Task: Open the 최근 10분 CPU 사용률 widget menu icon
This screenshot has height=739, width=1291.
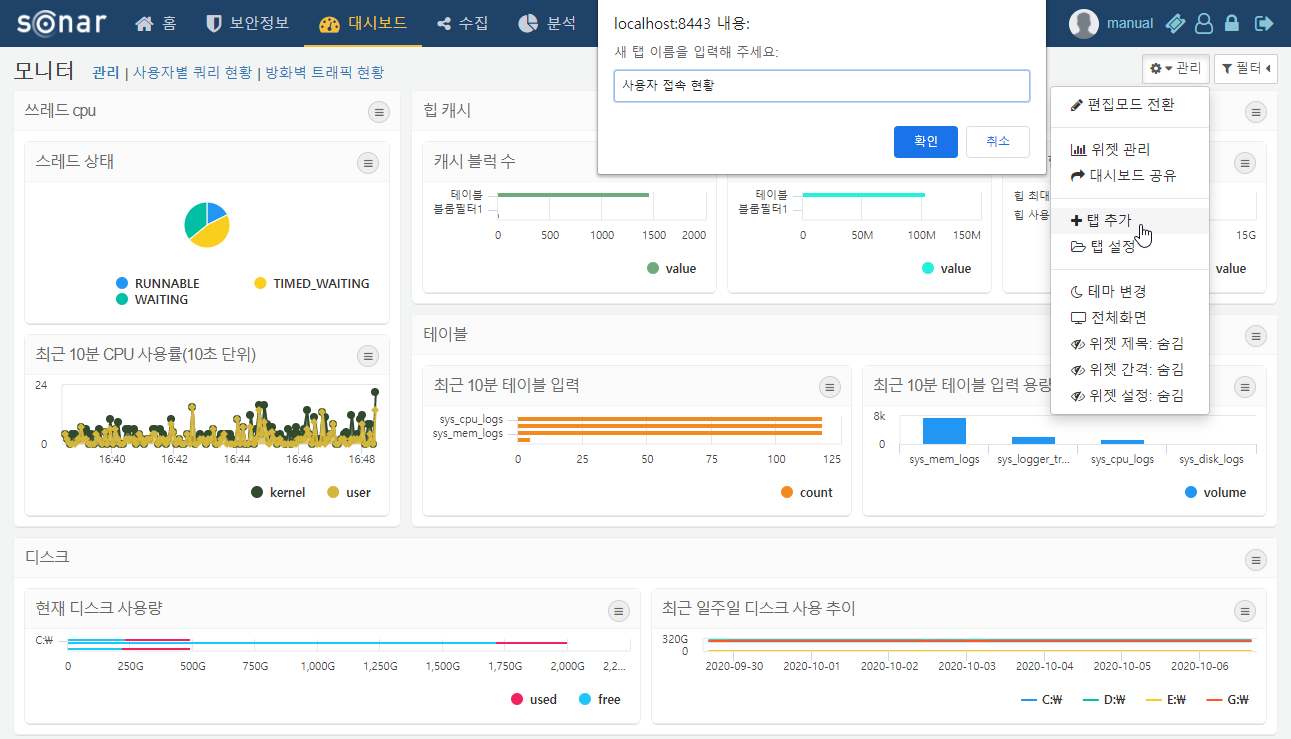Action: click(367, 356)
